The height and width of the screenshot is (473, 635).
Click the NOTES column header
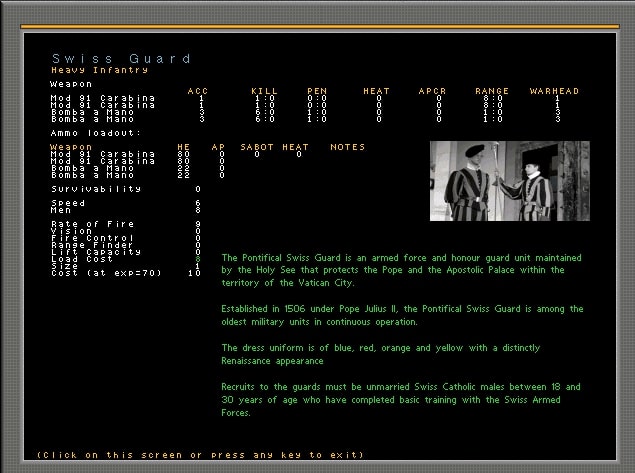347,147
